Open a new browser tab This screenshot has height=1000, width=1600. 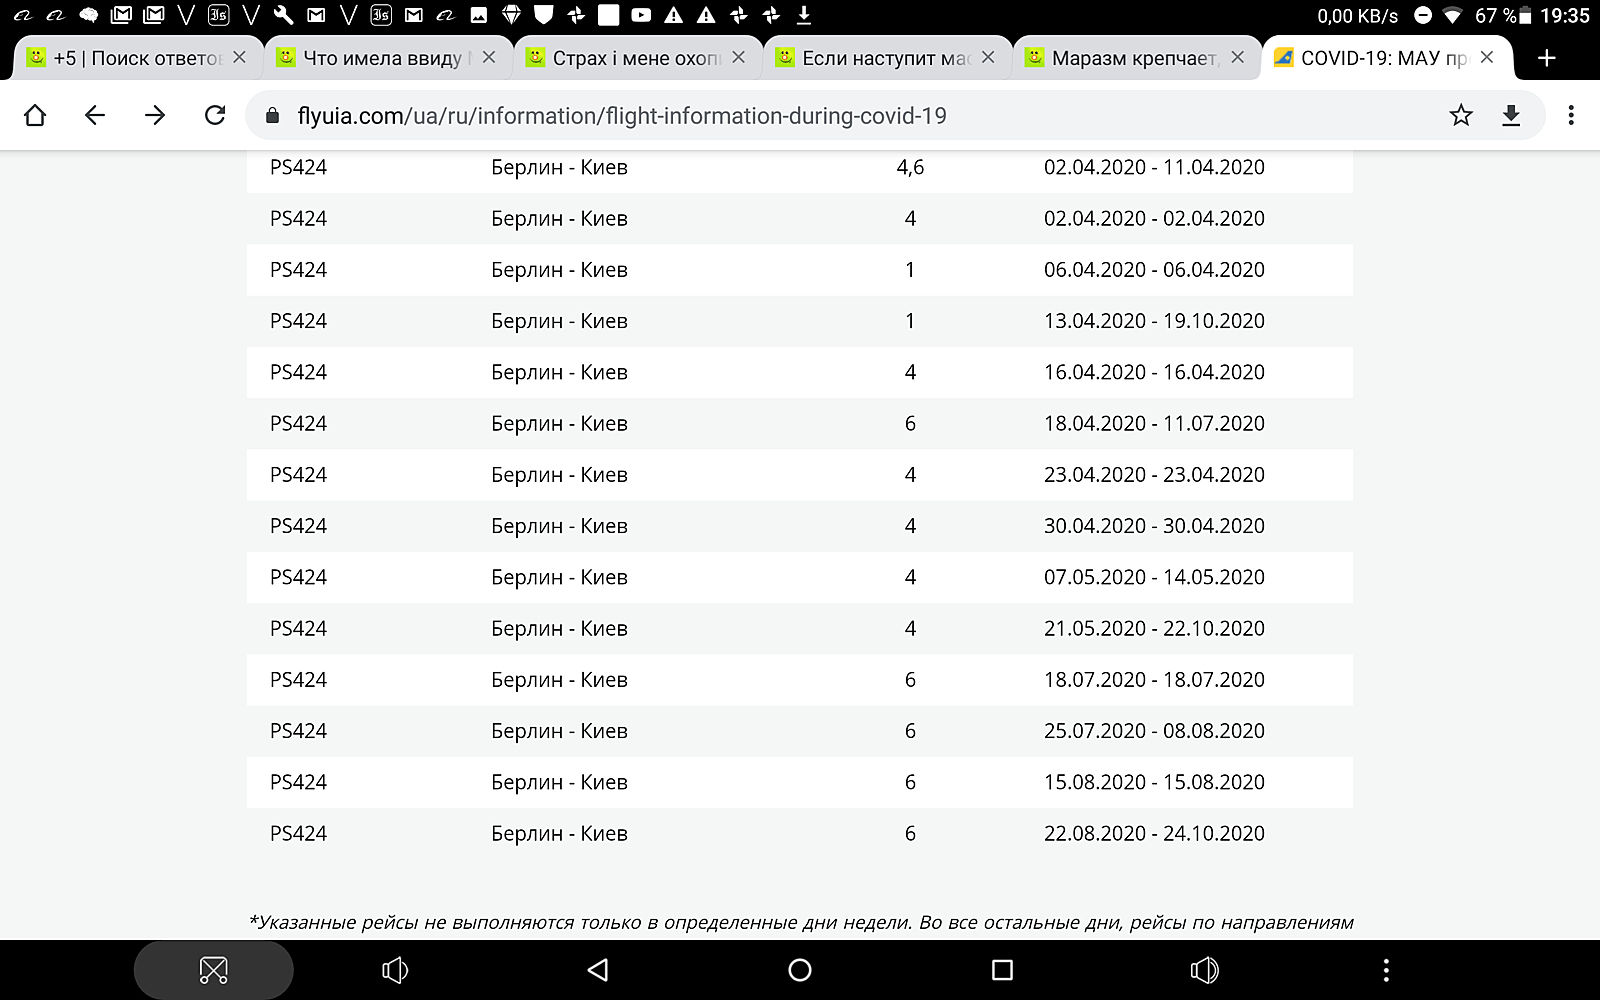coord(1546,58)
